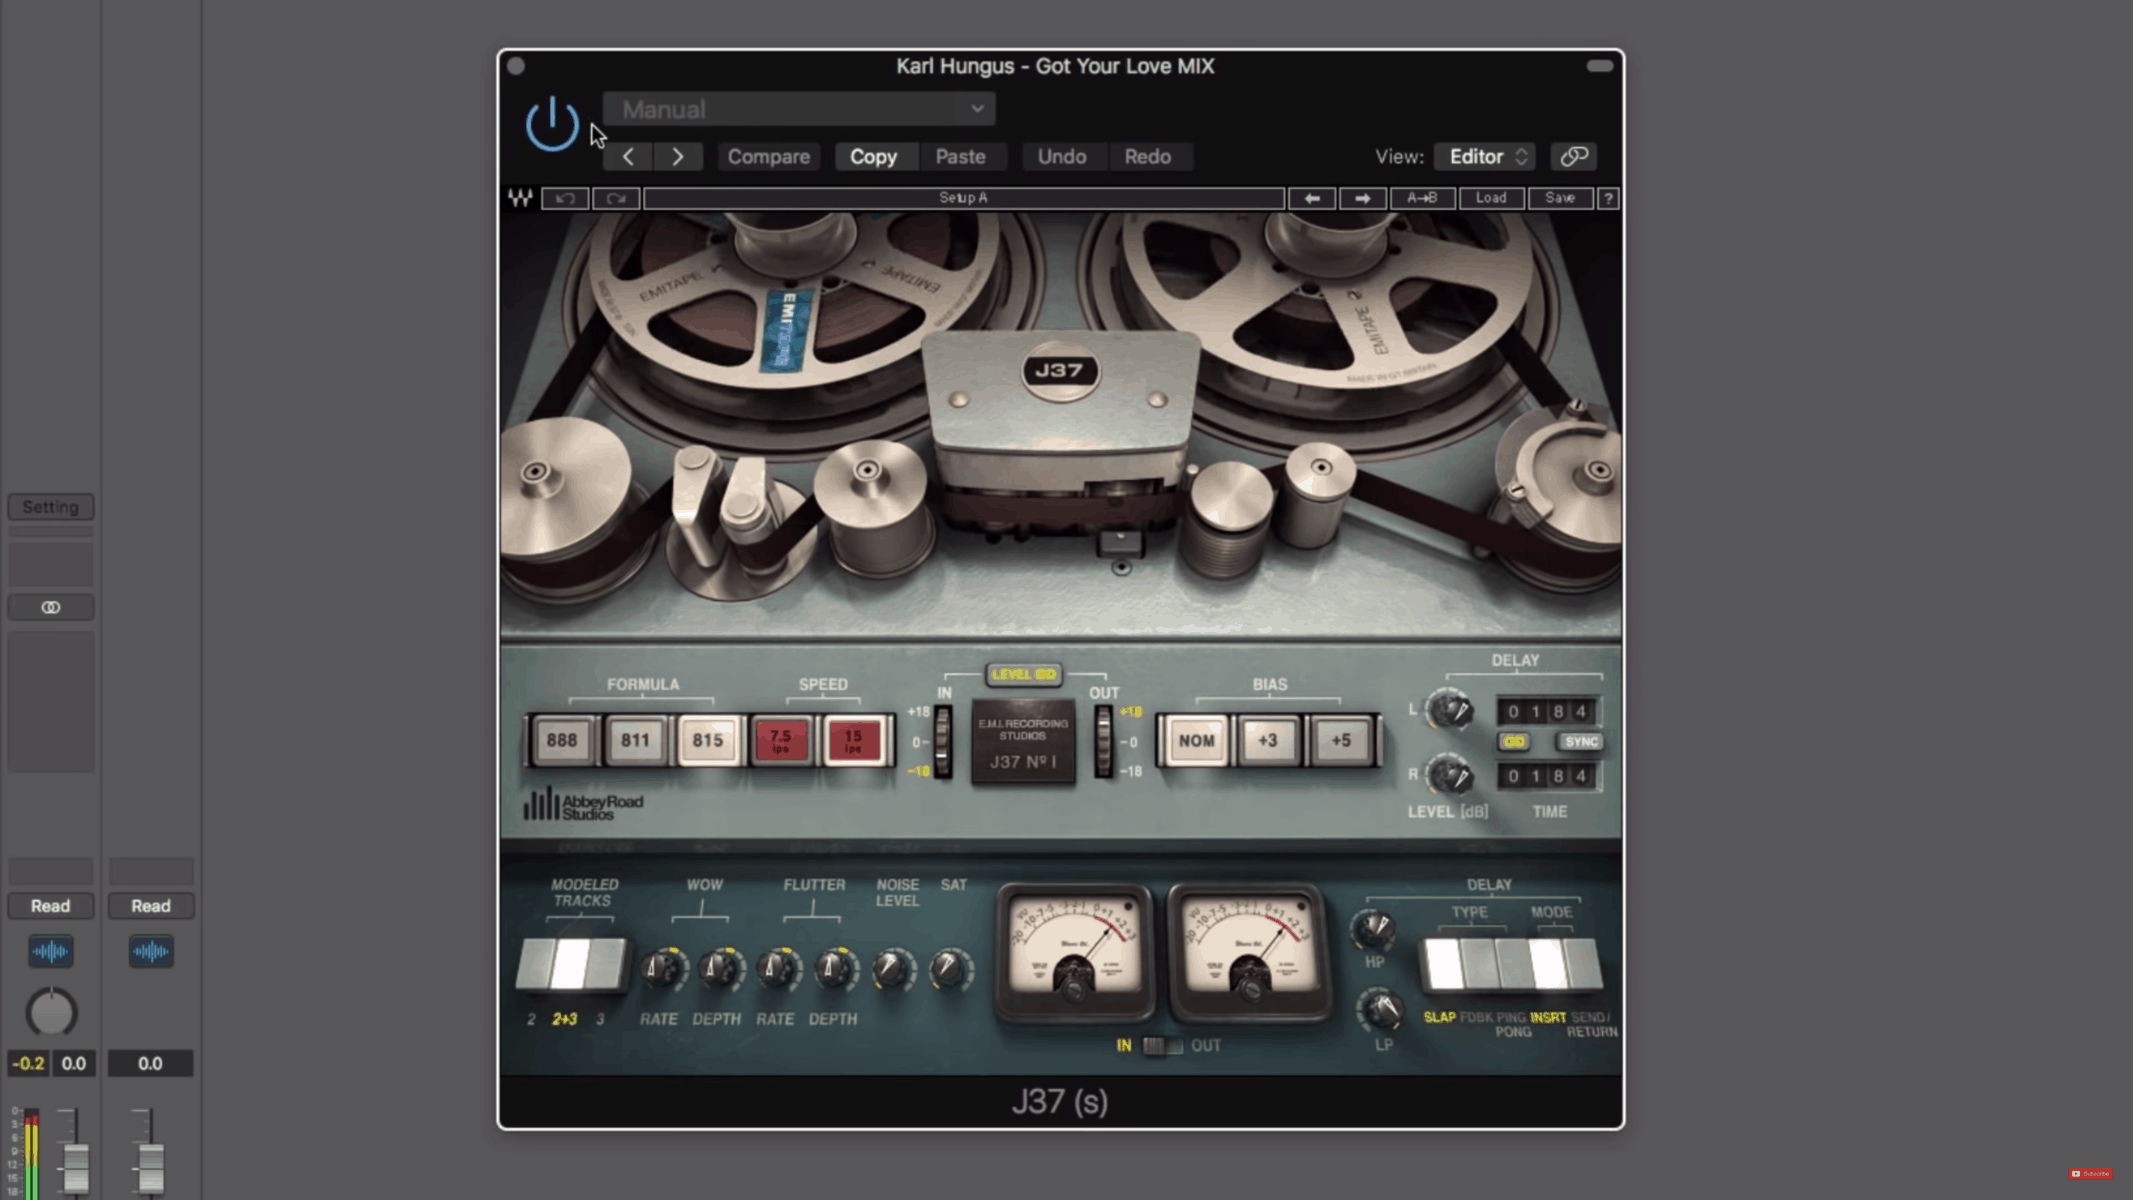Click the A→B copy button

pos(1422,198)
